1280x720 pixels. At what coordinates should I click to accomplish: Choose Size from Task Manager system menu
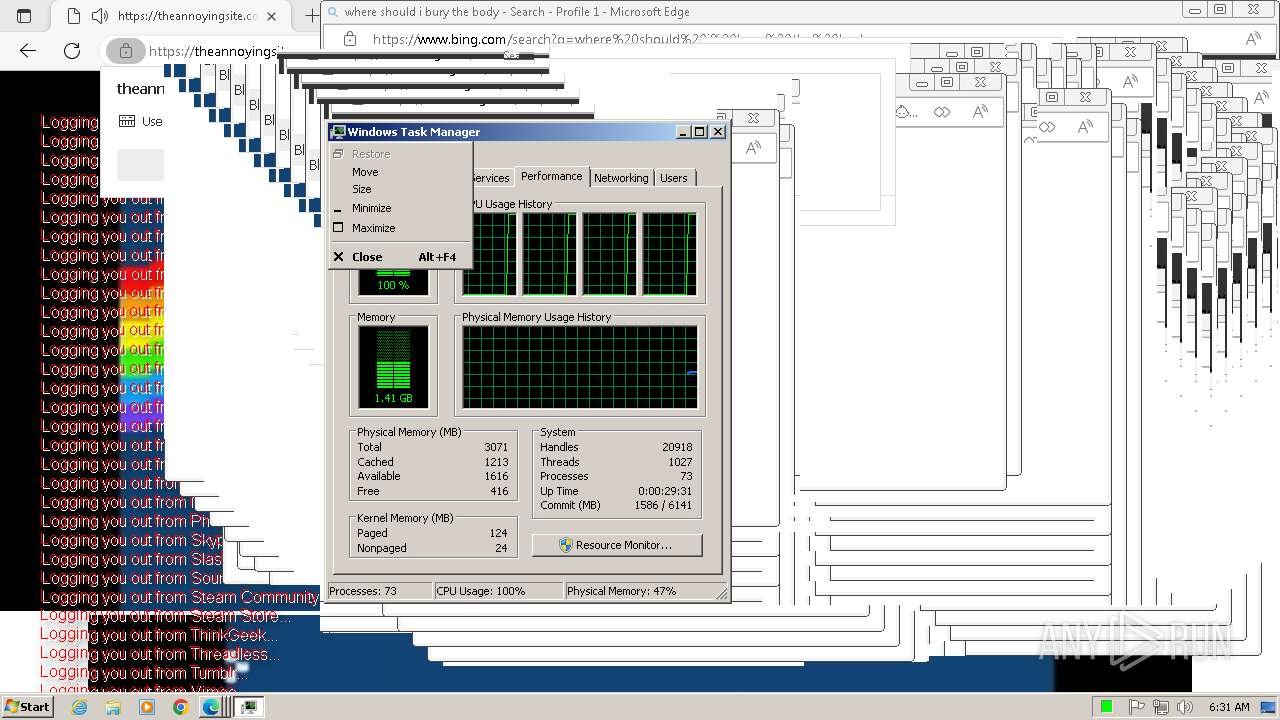400,189
